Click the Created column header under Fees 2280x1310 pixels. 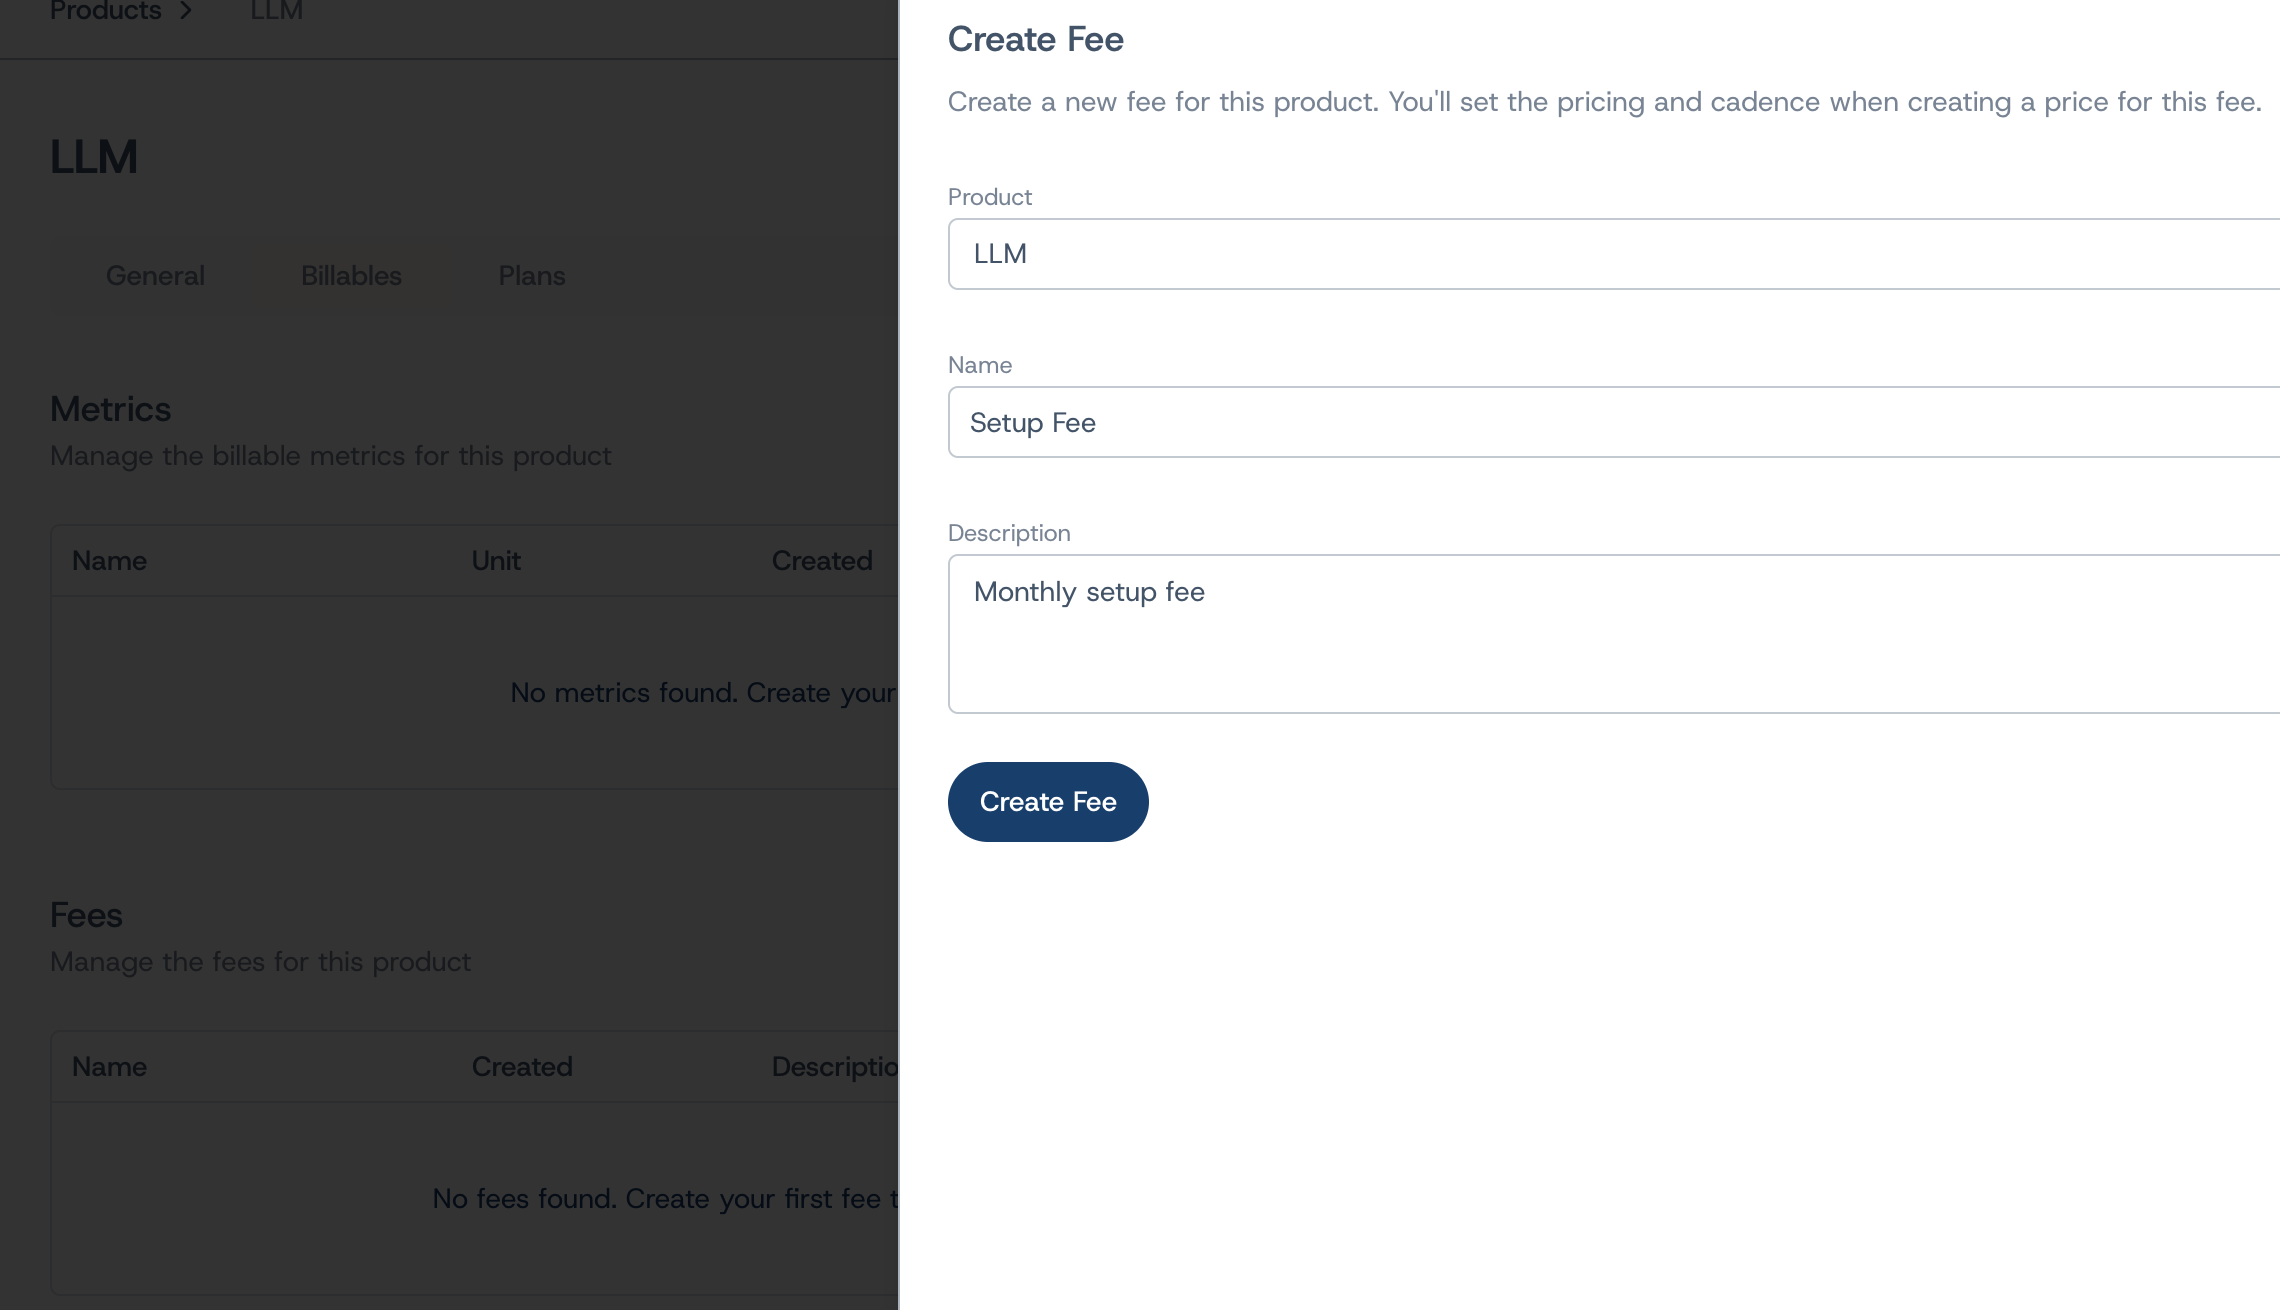[522, 1066]
